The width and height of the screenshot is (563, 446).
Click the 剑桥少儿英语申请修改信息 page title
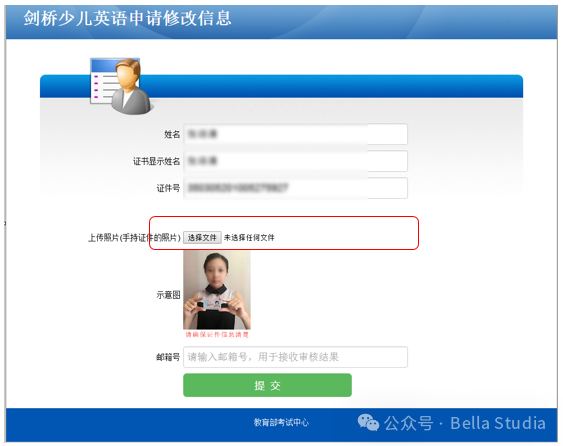tap(127, 18)
